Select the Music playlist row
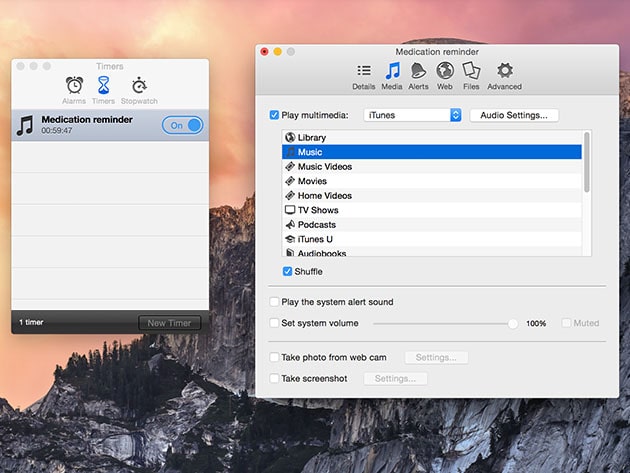Image resolution: width=630 pixels, height=473 pixels. (432, 152)
